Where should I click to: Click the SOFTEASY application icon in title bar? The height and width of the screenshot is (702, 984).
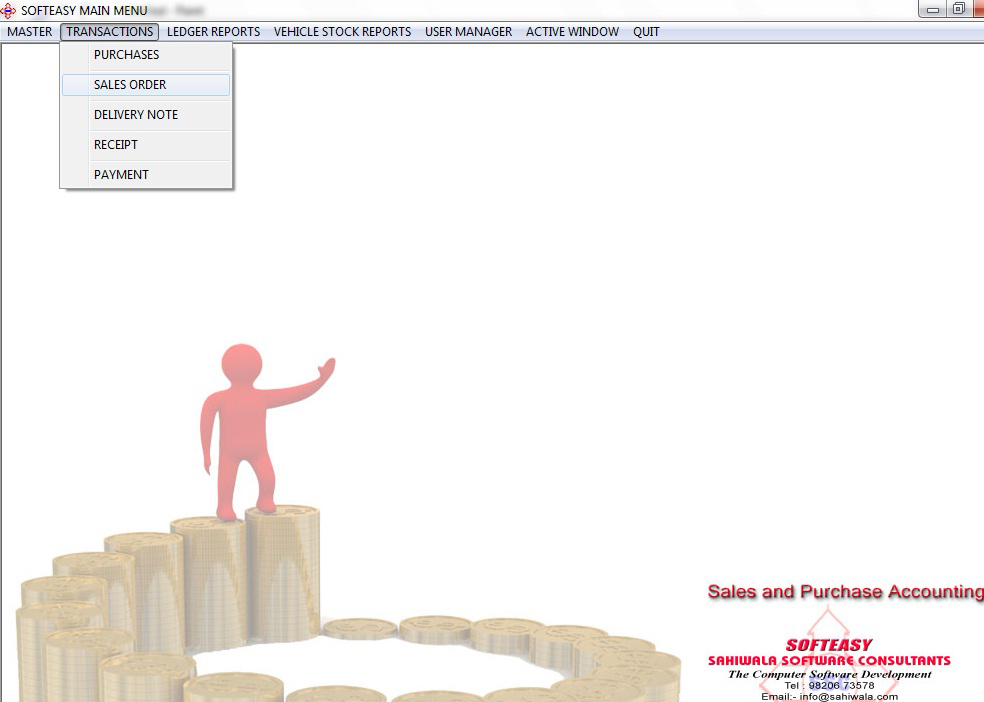point(10,10)
